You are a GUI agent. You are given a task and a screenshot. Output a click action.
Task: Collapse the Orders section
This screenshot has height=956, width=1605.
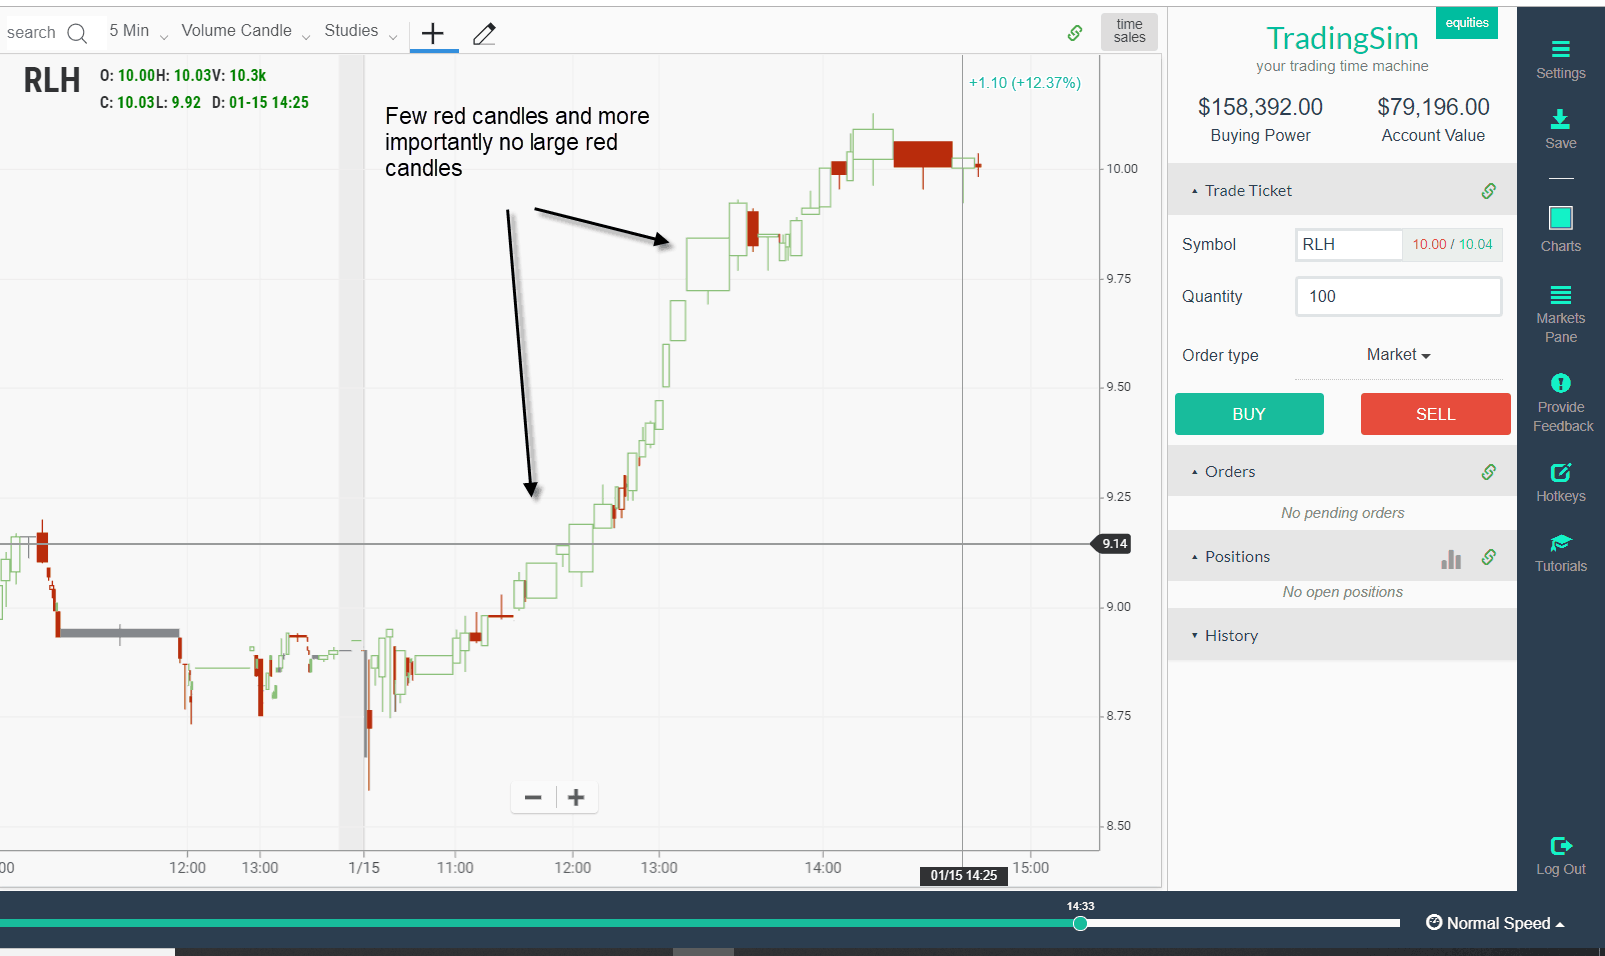click(1194, 471)
